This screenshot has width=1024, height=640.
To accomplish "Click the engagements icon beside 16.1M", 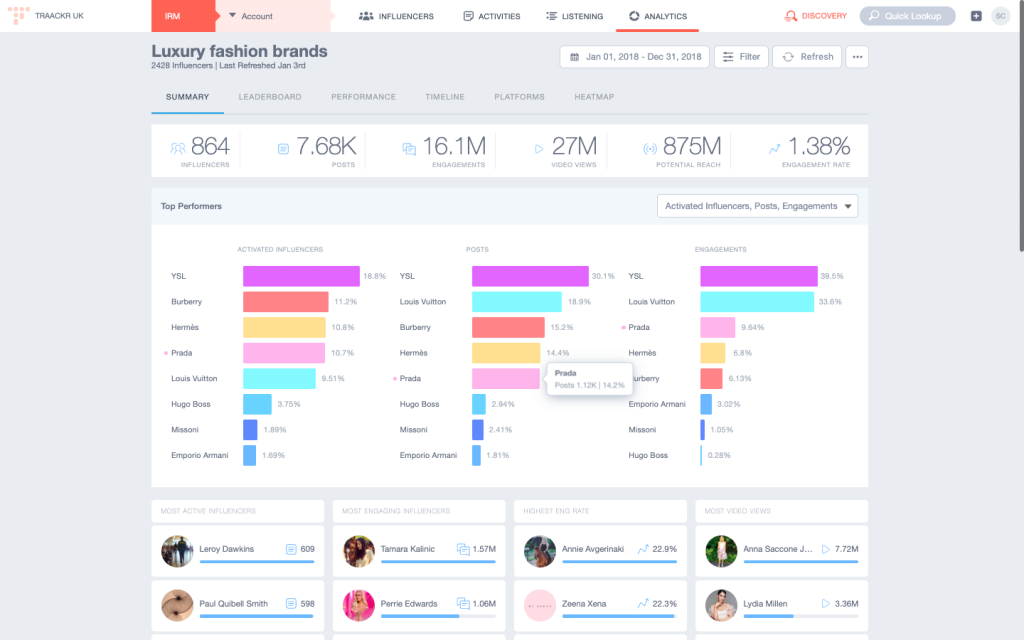I will [409, 149].
